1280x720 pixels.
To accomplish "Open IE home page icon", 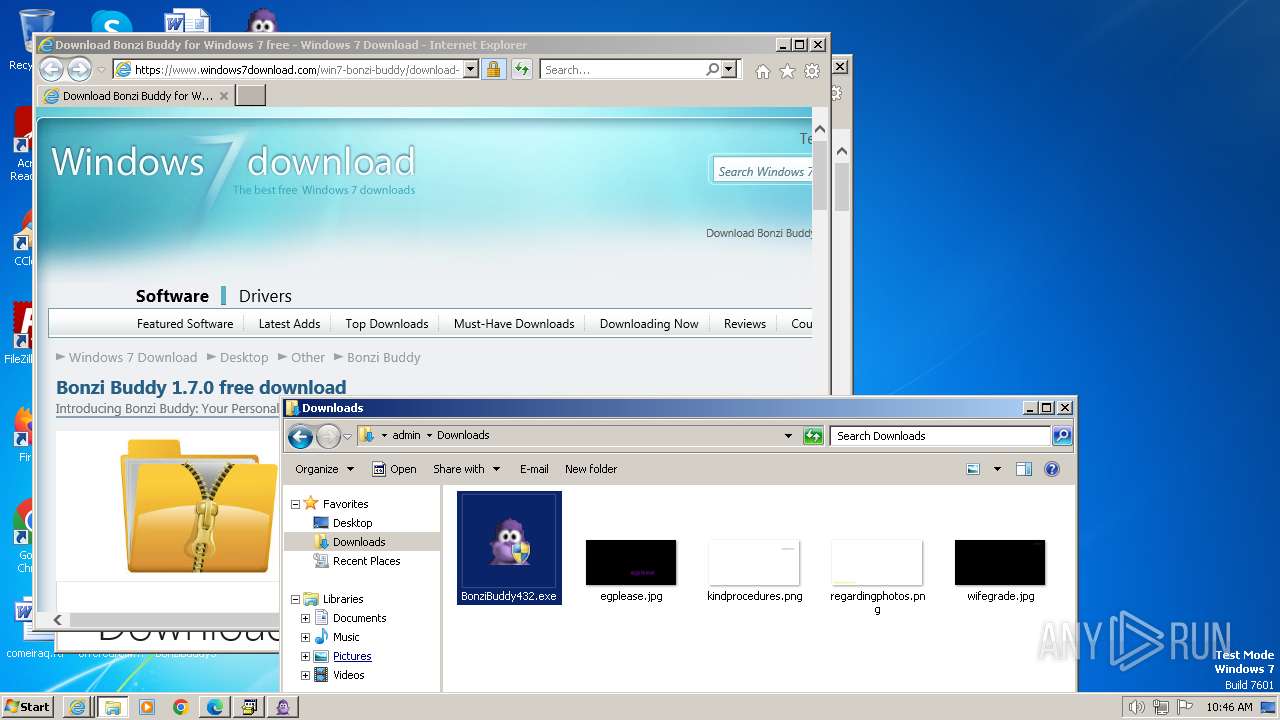I will (763, 71).
